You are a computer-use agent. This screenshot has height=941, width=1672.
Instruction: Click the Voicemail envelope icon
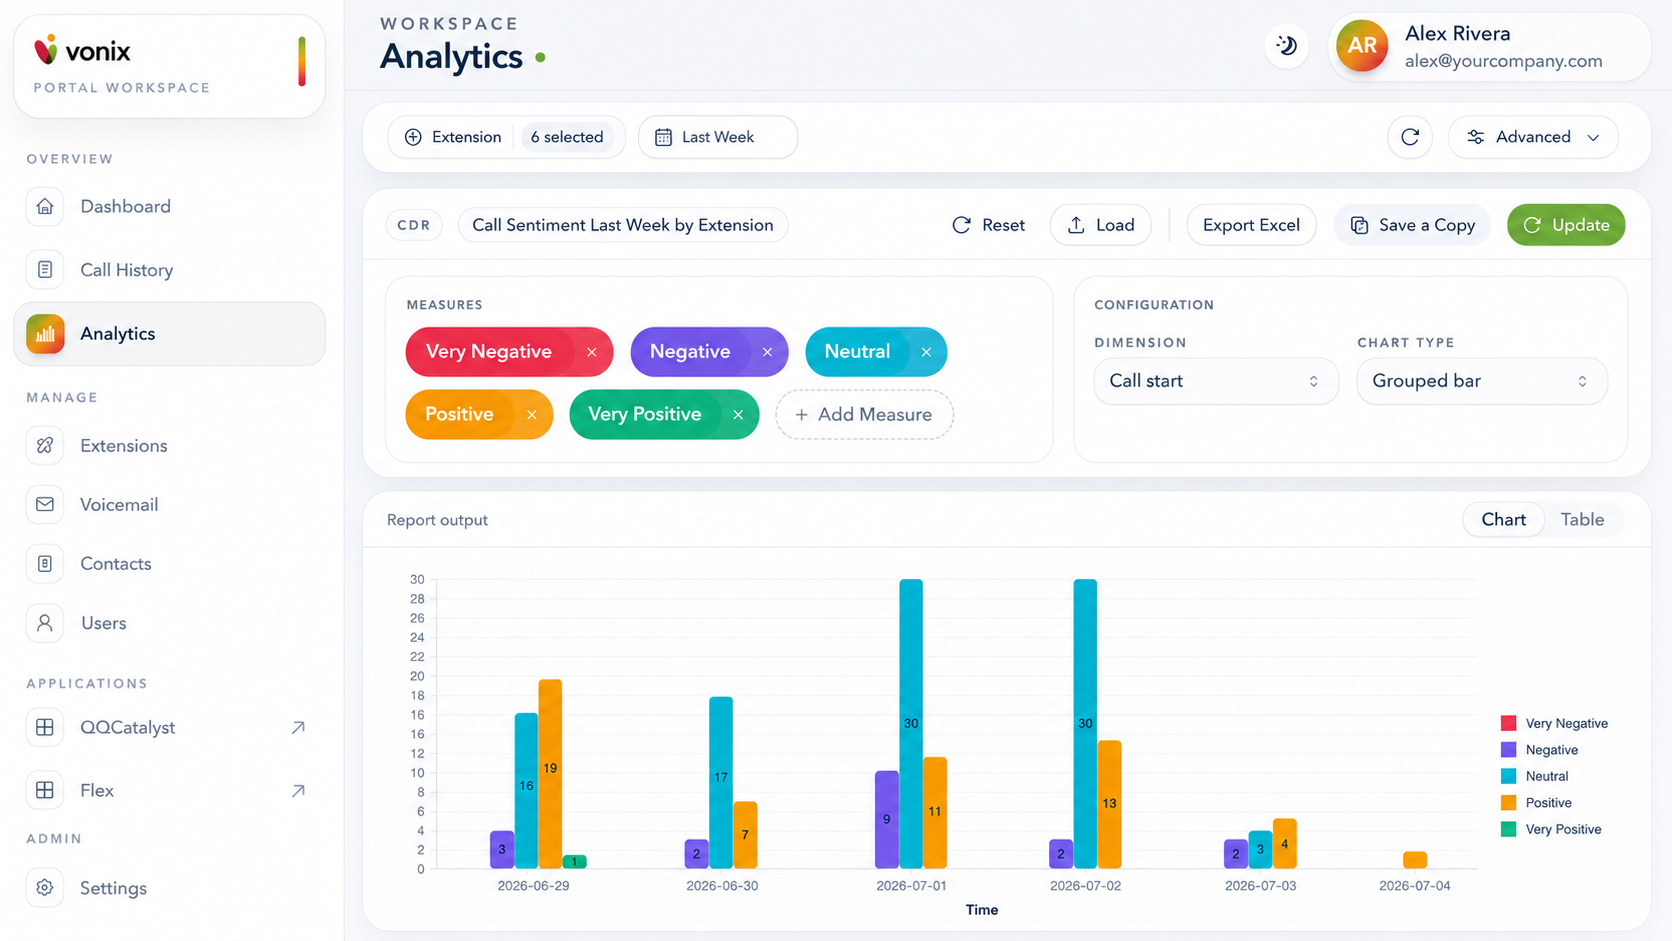(45, 505)
